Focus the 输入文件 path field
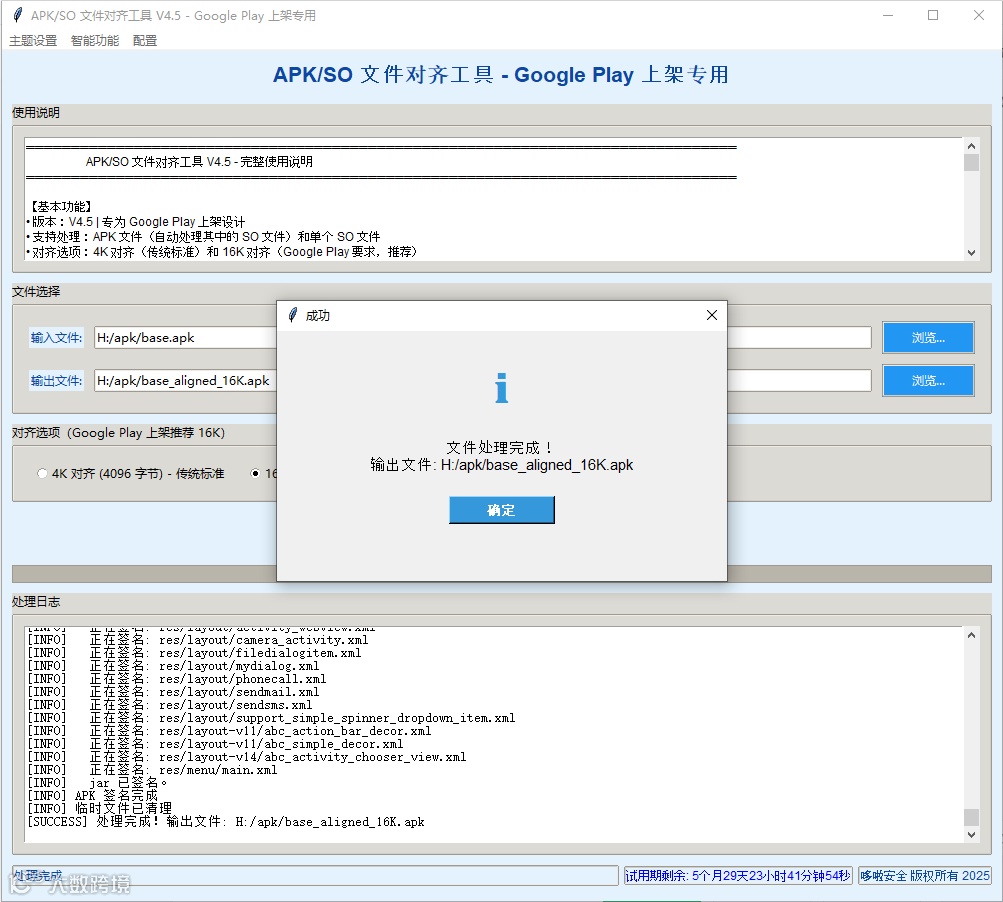 pyautogui.click(x=482, y=337)
